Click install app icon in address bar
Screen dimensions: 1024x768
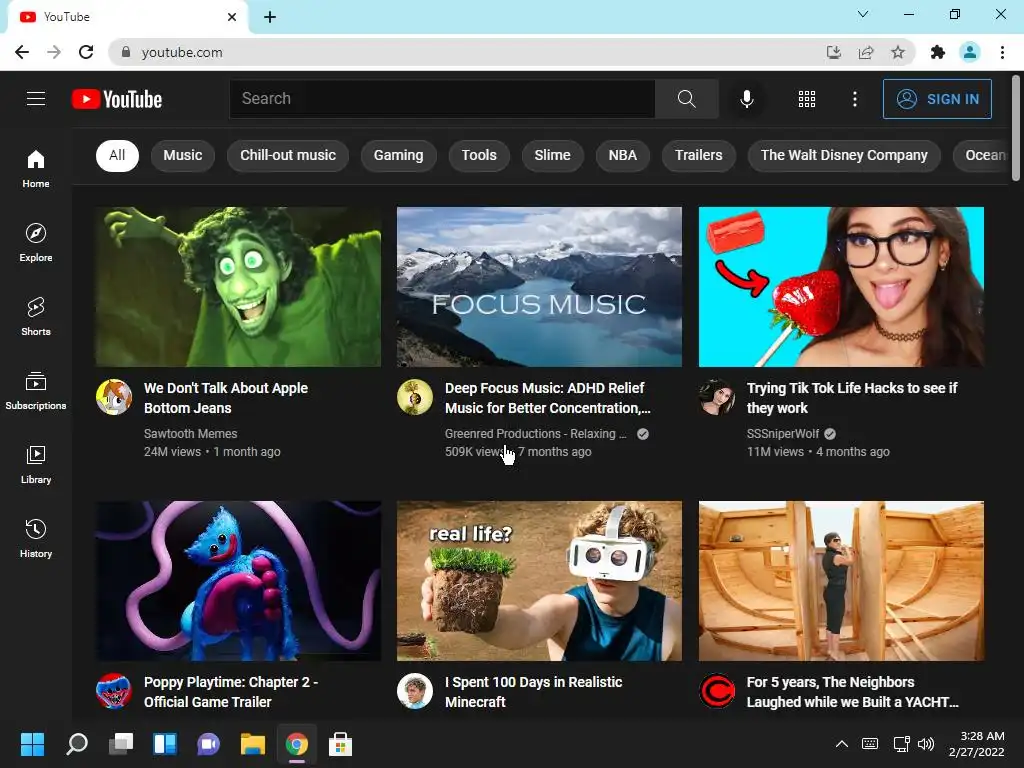[834, 52]
